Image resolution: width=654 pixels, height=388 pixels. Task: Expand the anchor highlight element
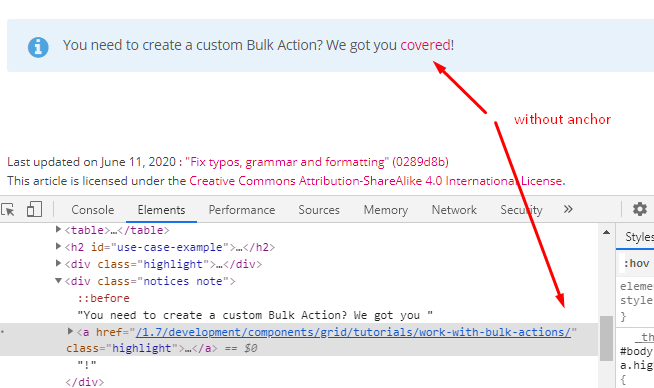(x=70, y=331)
